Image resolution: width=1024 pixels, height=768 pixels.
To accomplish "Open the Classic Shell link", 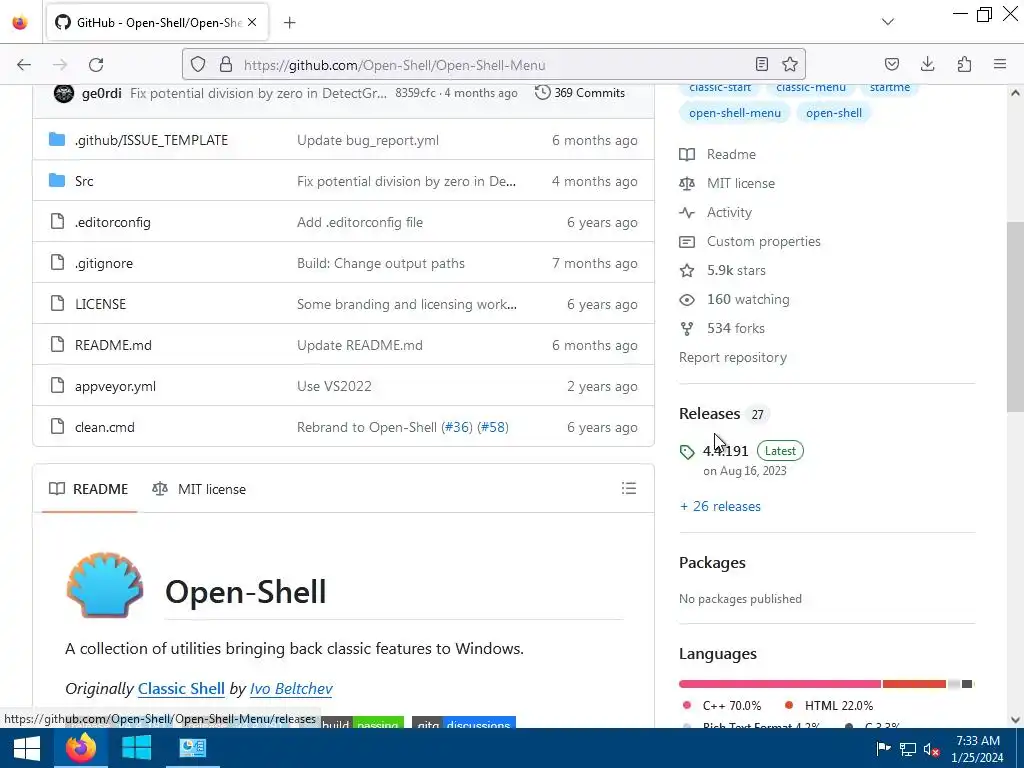I will click(181, 689).
